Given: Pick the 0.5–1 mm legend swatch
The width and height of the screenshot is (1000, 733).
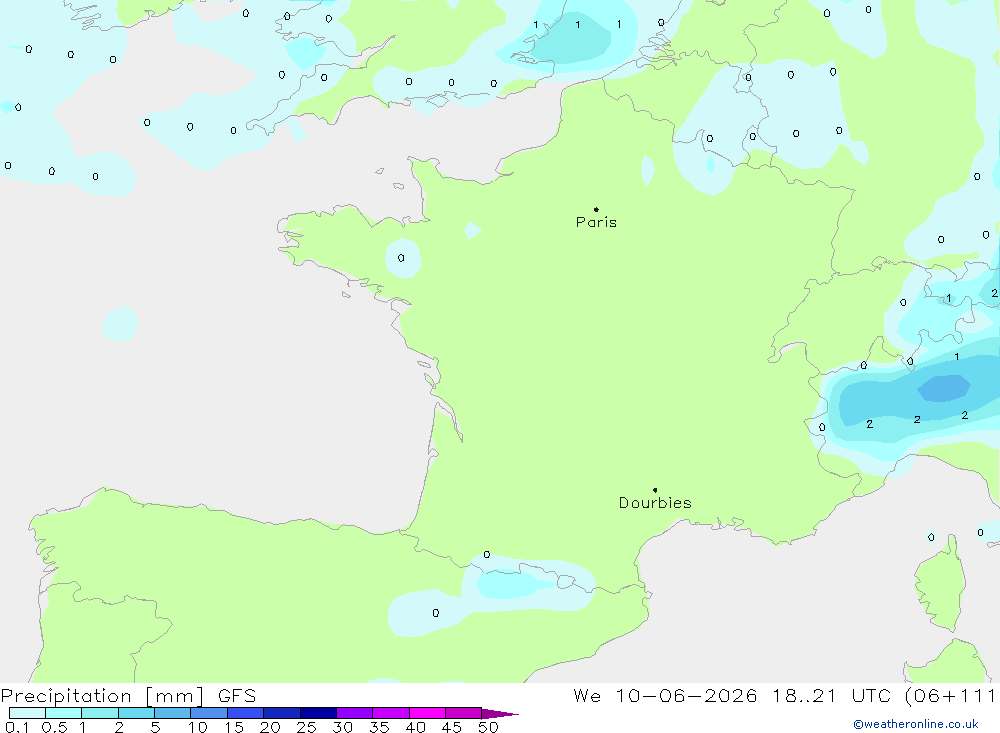Looking at the screenshot, I should pos(64,713).
